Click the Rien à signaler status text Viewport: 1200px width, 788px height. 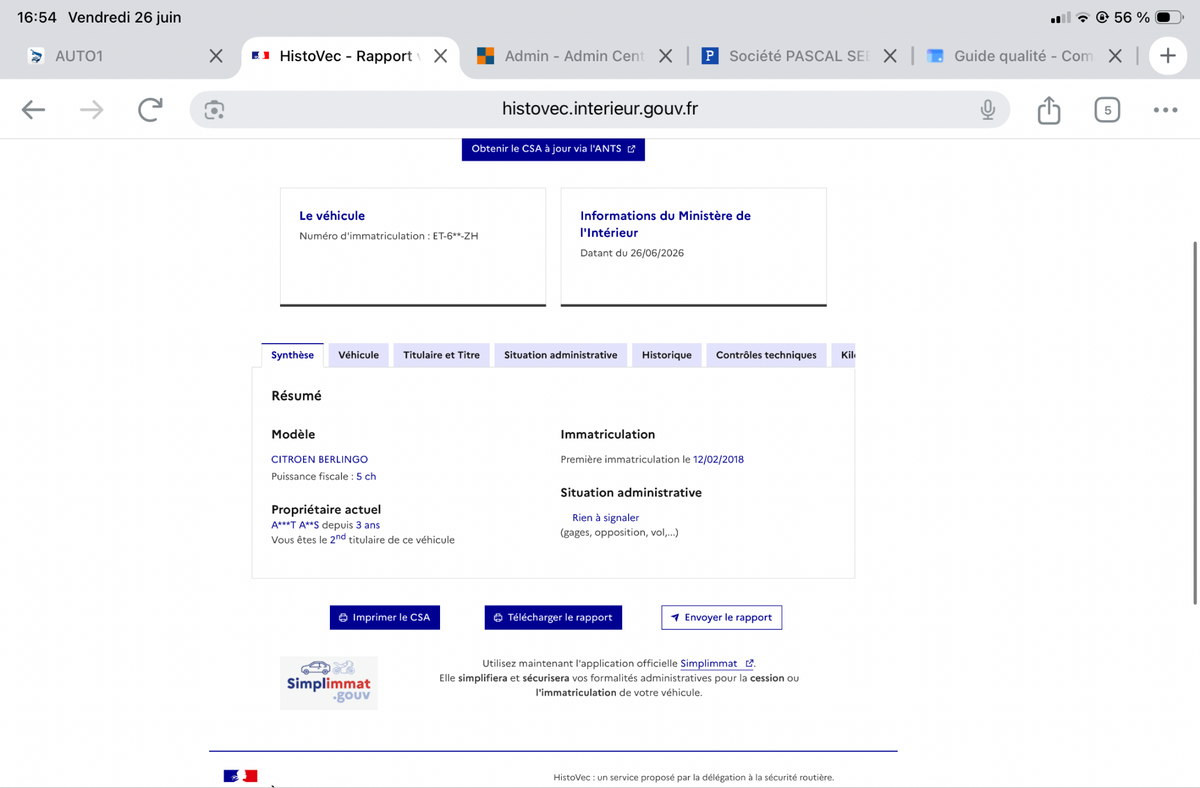(x=605, y=517)
